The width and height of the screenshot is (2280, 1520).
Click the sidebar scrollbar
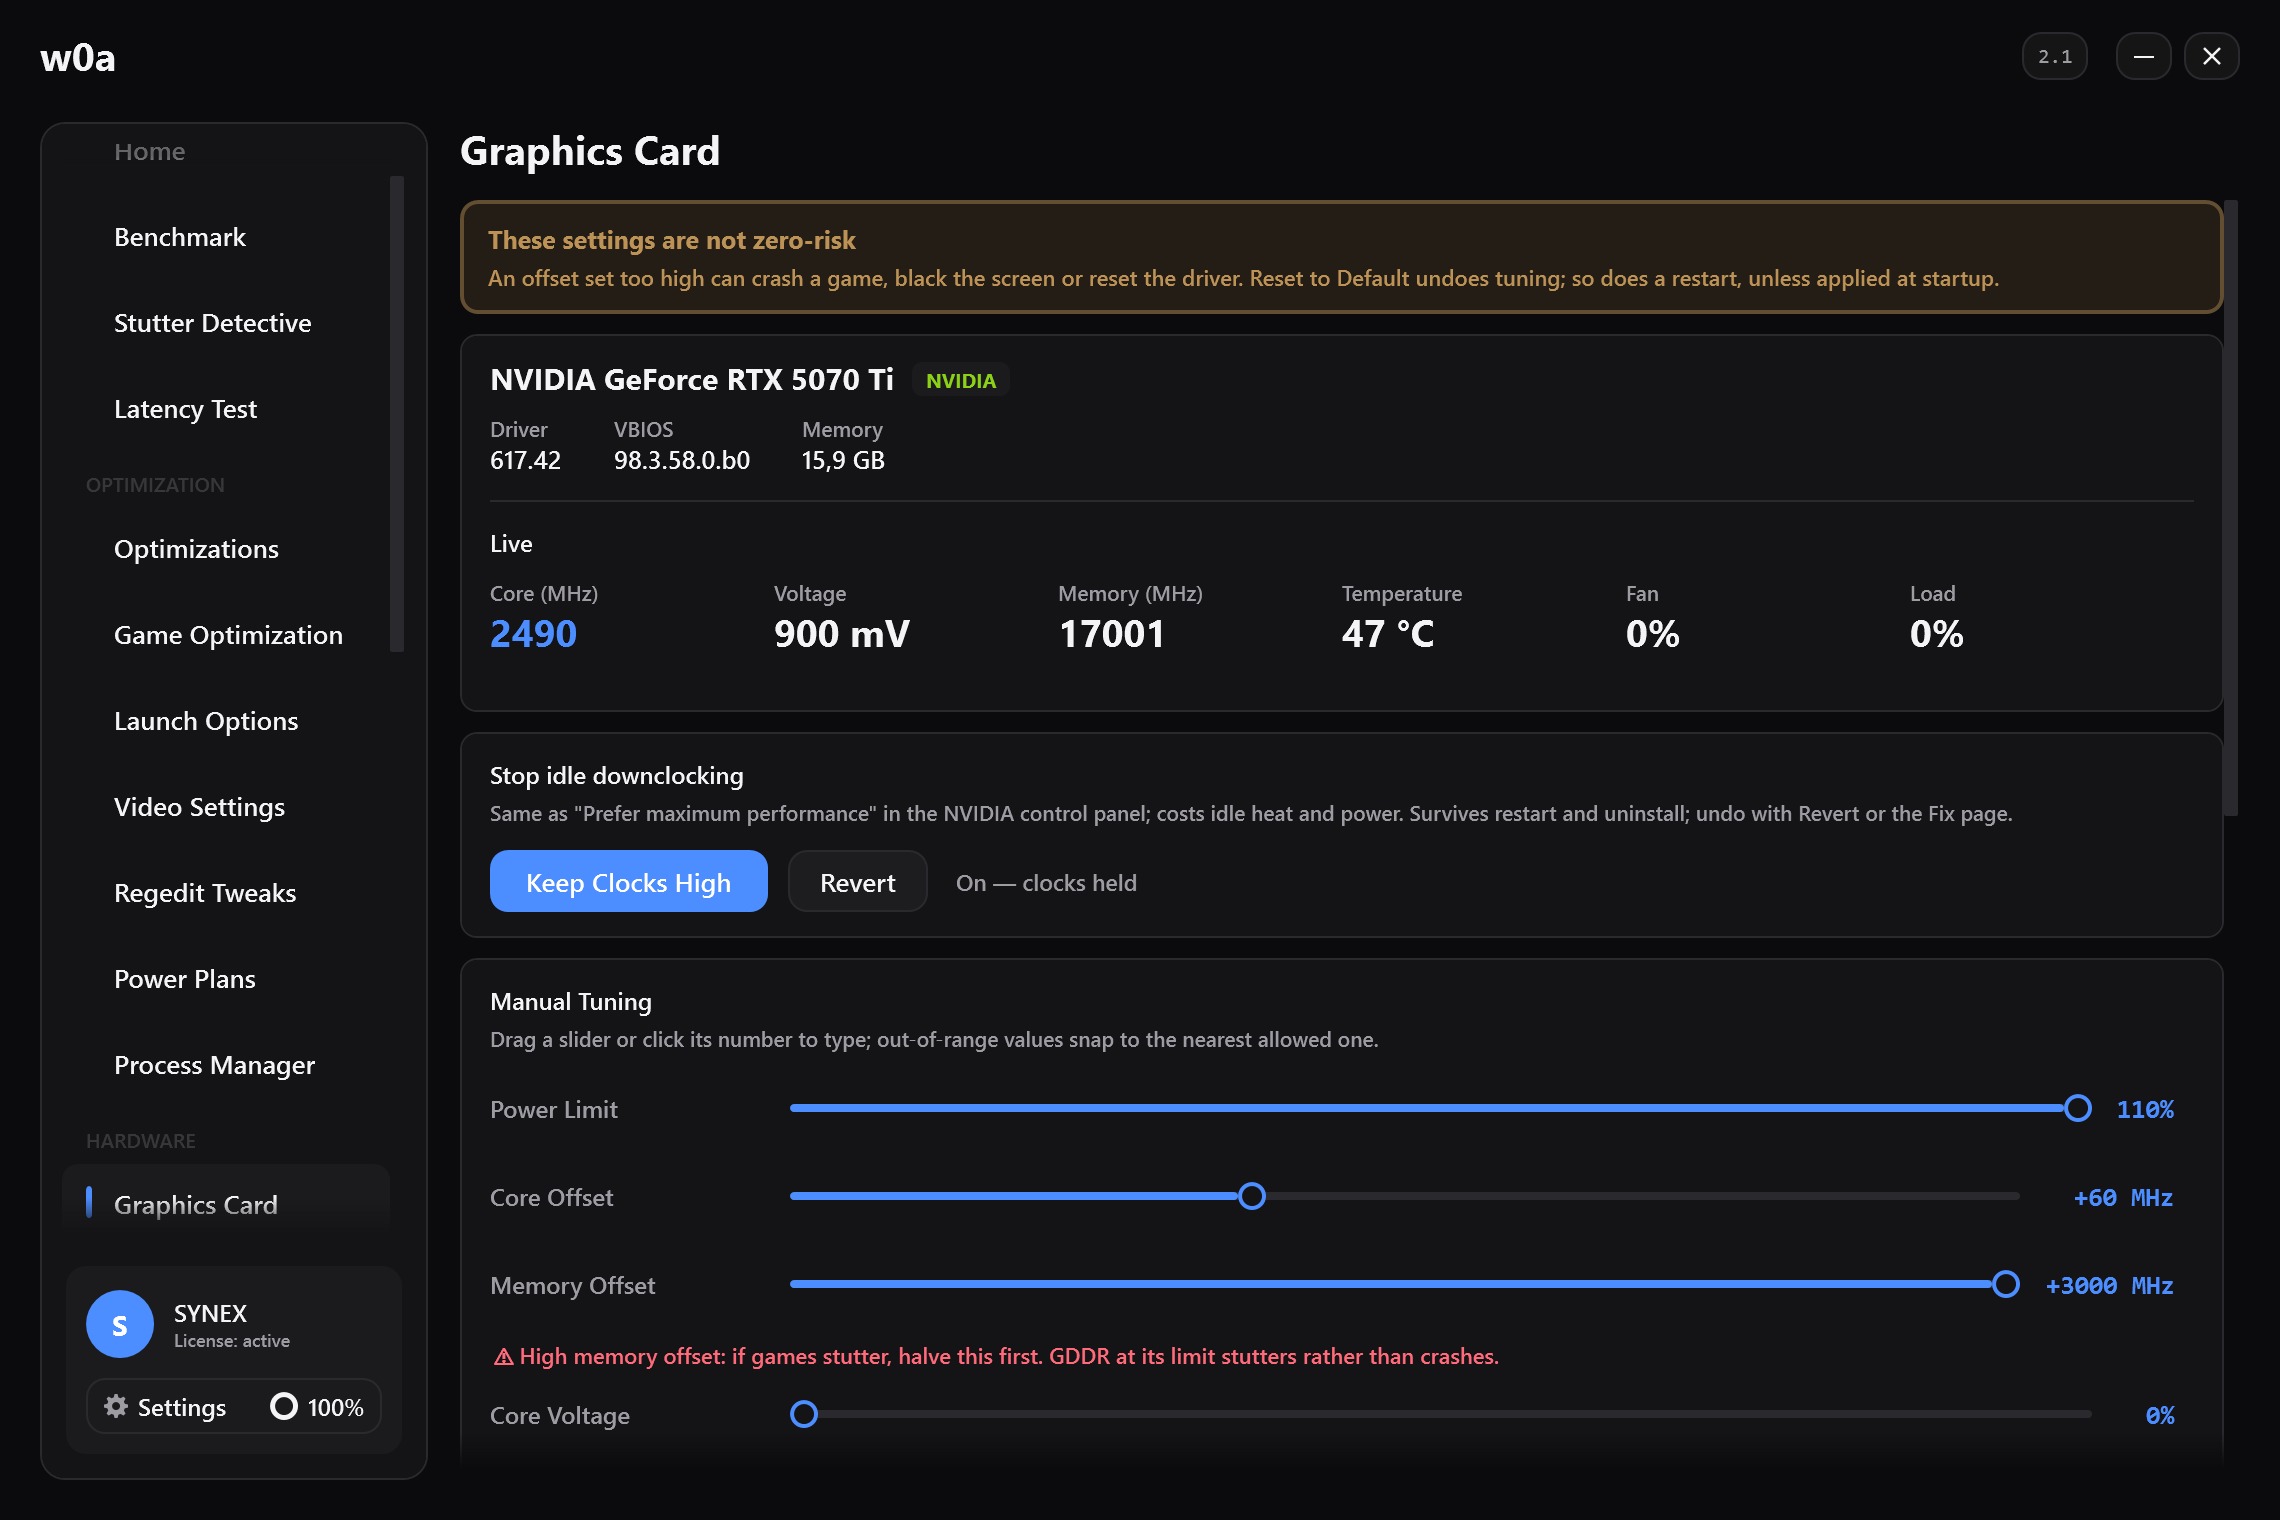[x=397, y=414]
